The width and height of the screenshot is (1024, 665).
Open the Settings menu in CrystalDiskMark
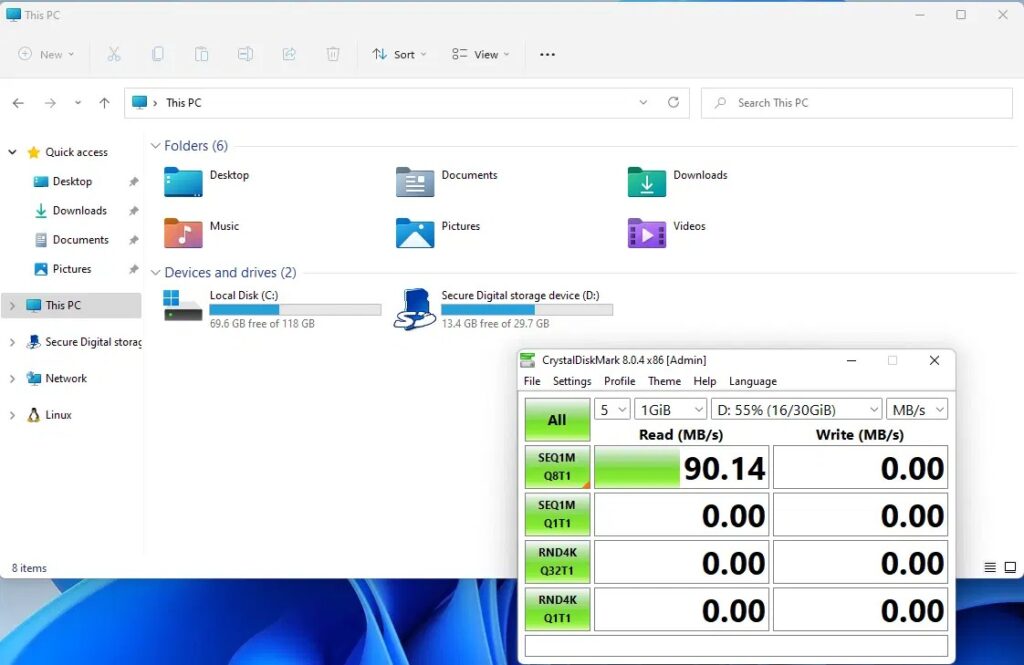tap(572, 381)
